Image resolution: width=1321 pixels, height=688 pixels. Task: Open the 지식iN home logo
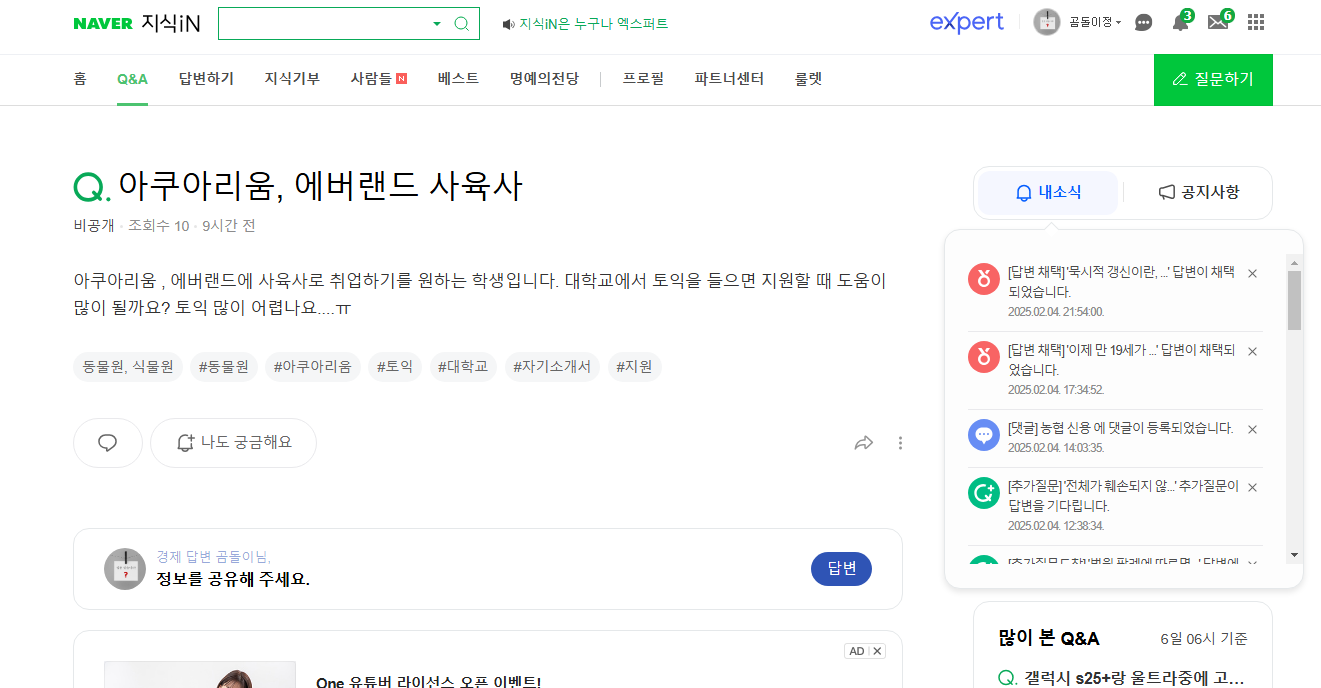[x=171, y=23]
